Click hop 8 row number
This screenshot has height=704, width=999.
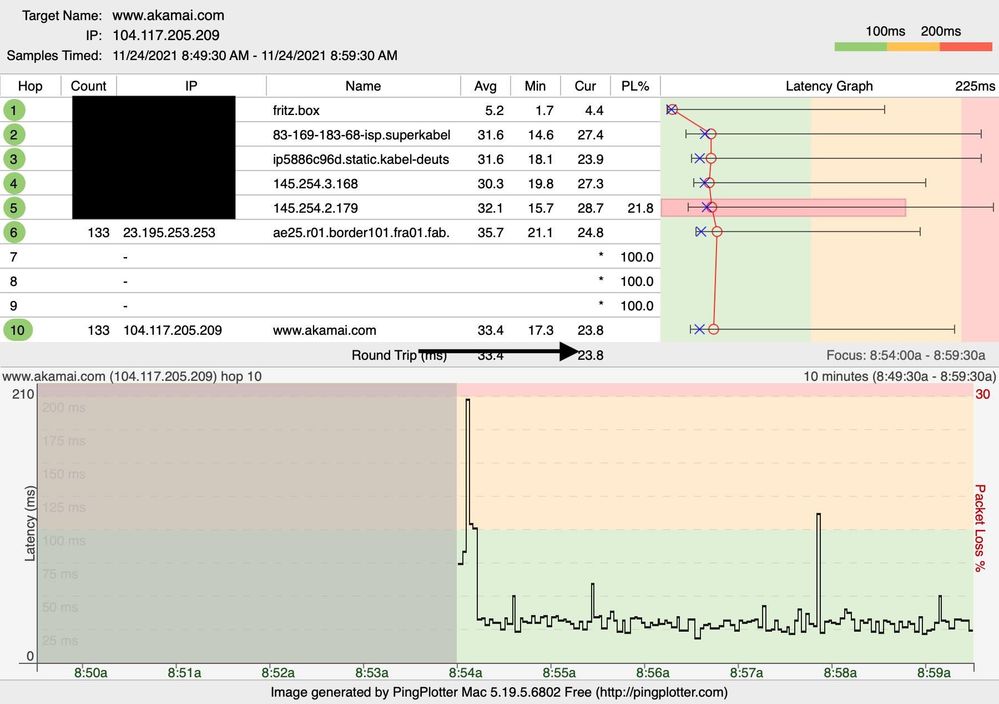[13, 281]
